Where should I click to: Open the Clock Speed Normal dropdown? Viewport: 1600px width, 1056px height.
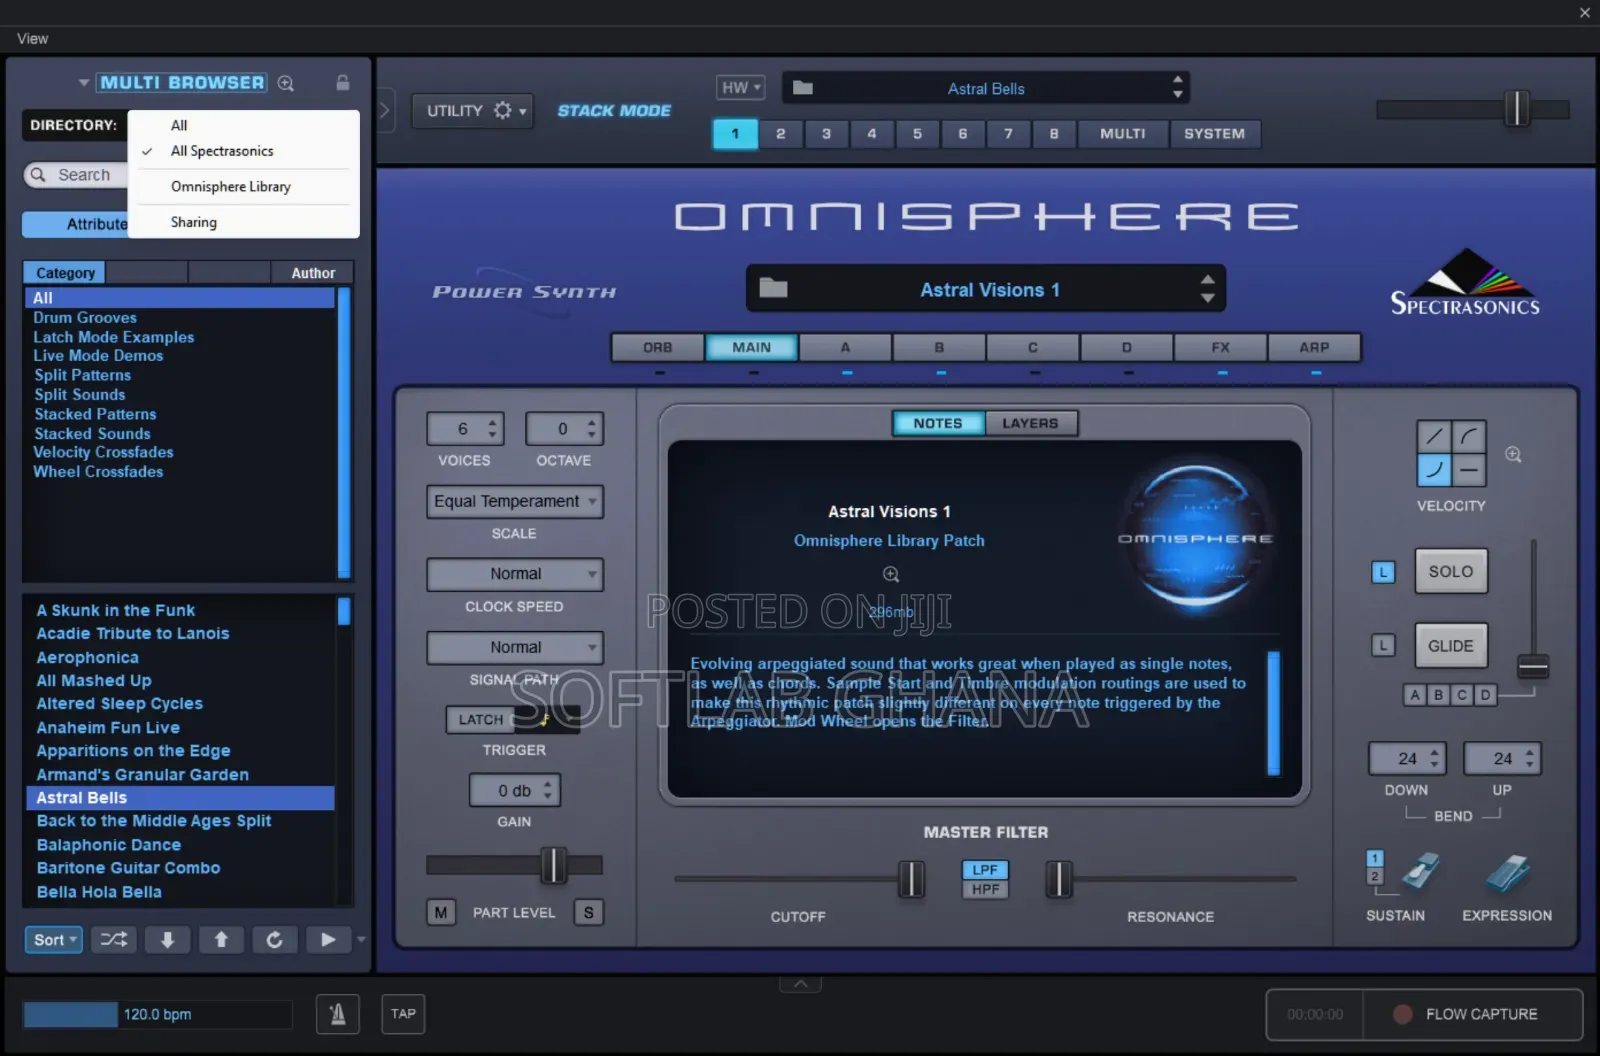pyautogui.click(x=515, y=574)
